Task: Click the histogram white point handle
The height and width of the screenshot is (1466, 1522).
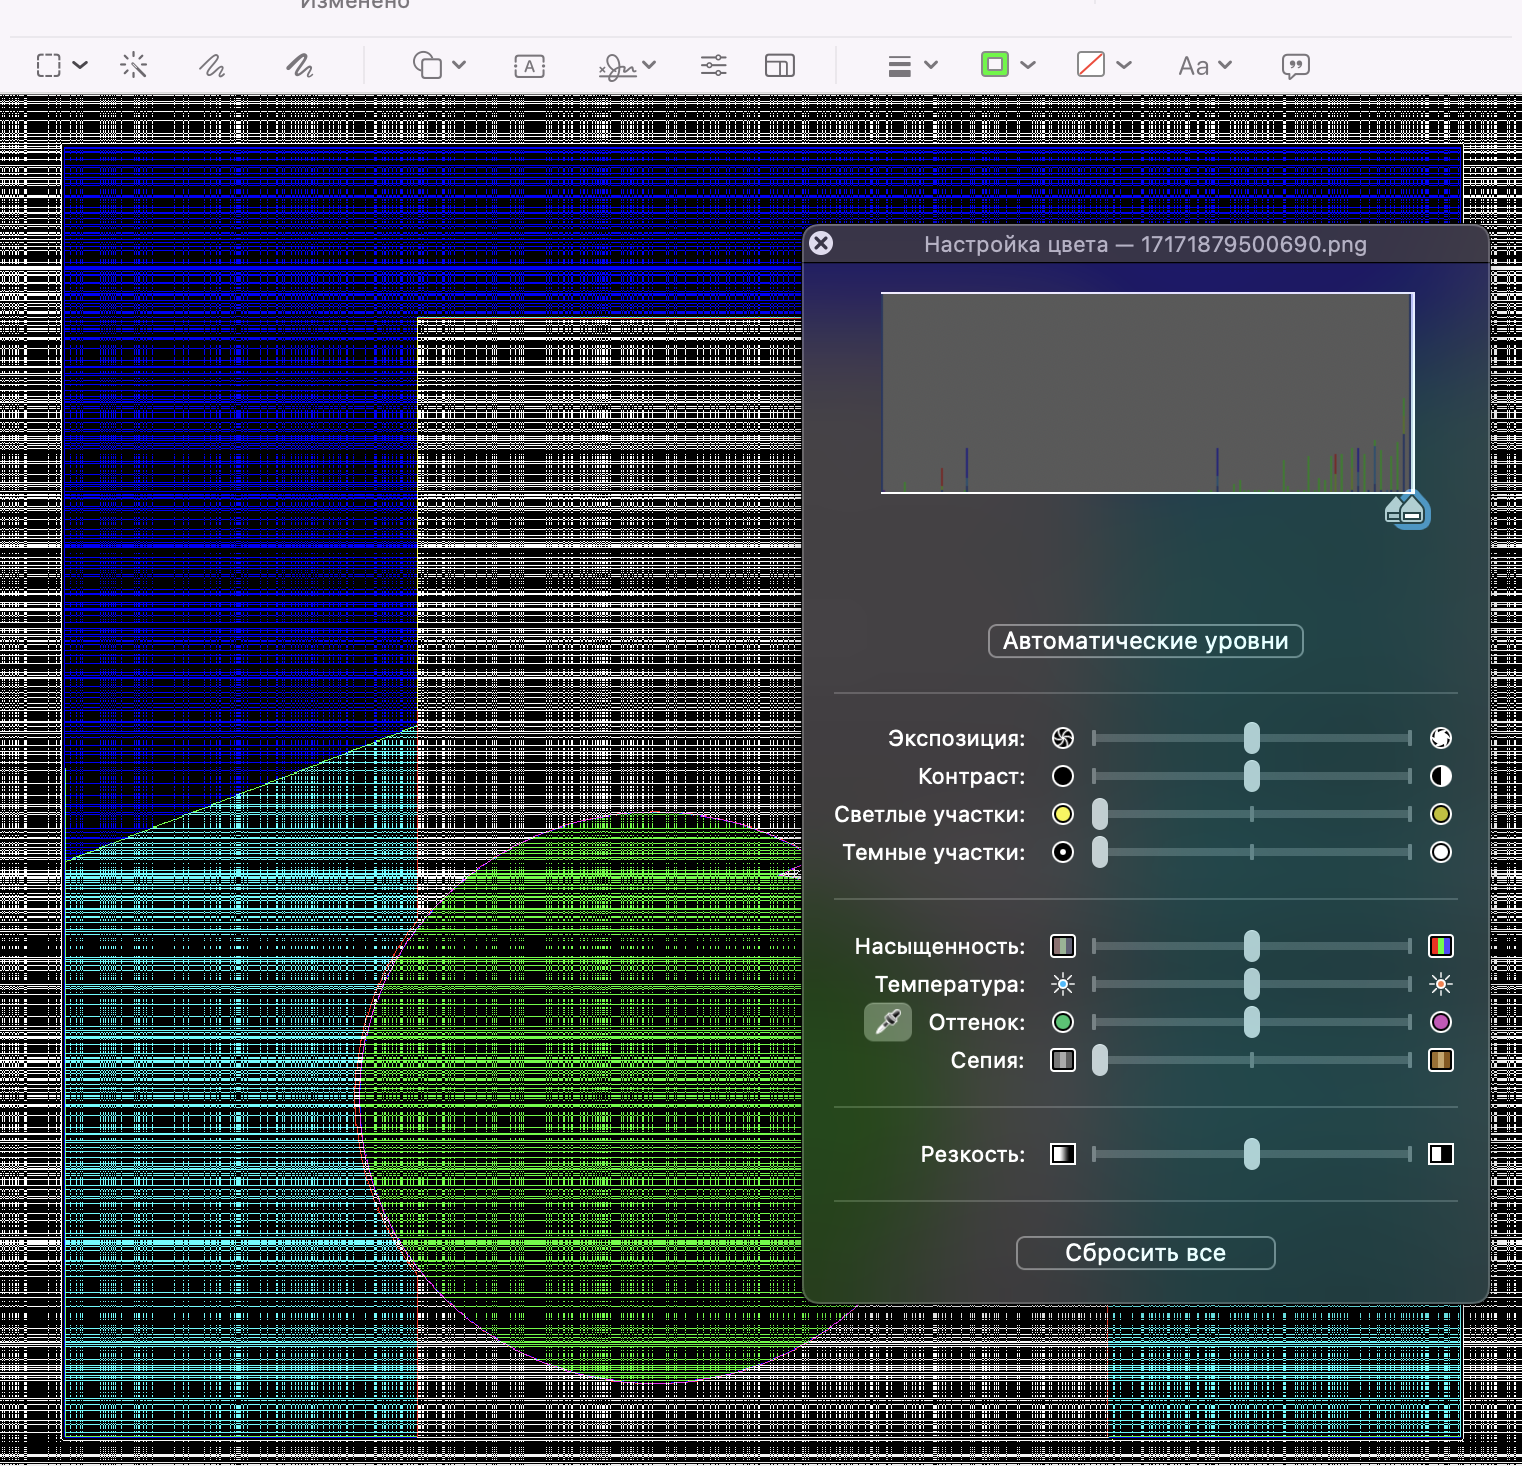Action: [x=1411, y=510]
